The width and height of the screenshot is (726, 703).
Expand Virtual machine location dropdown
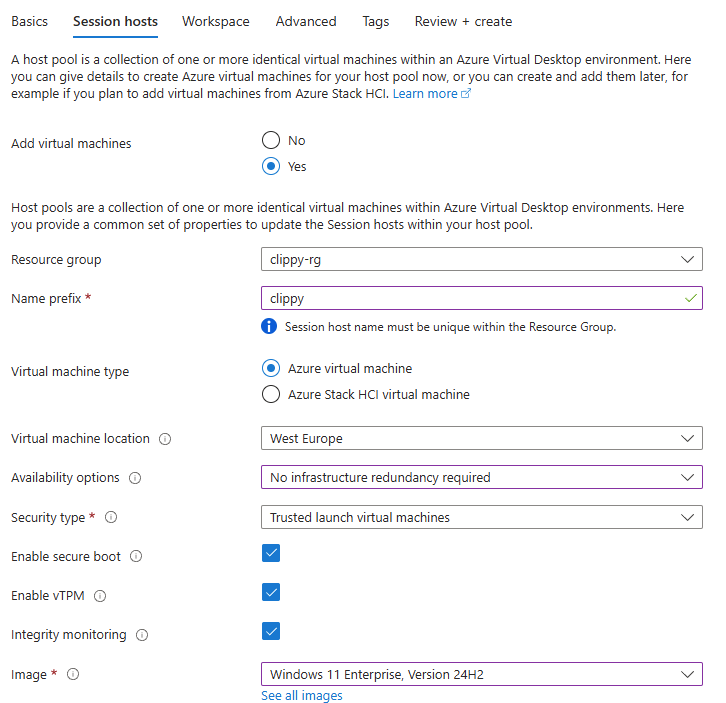click(482, 438)
